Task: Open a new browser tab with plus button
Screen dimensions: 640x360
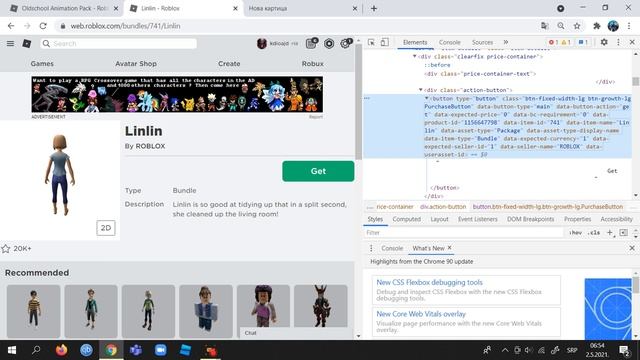Action: [x=374, y=8]
